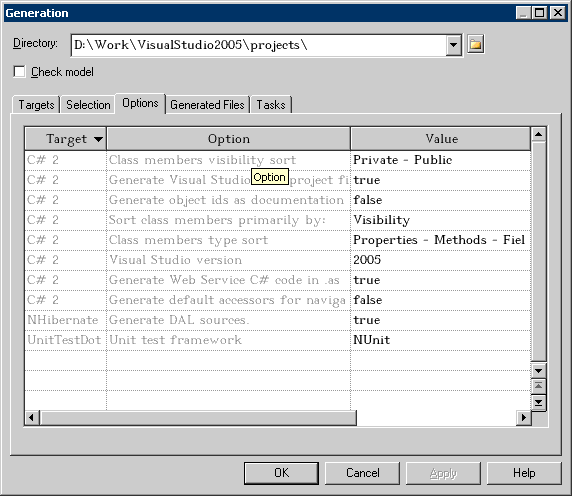Select the Private - Public value cell
This screenshot has width=572, height=496.
pos(440,160)
